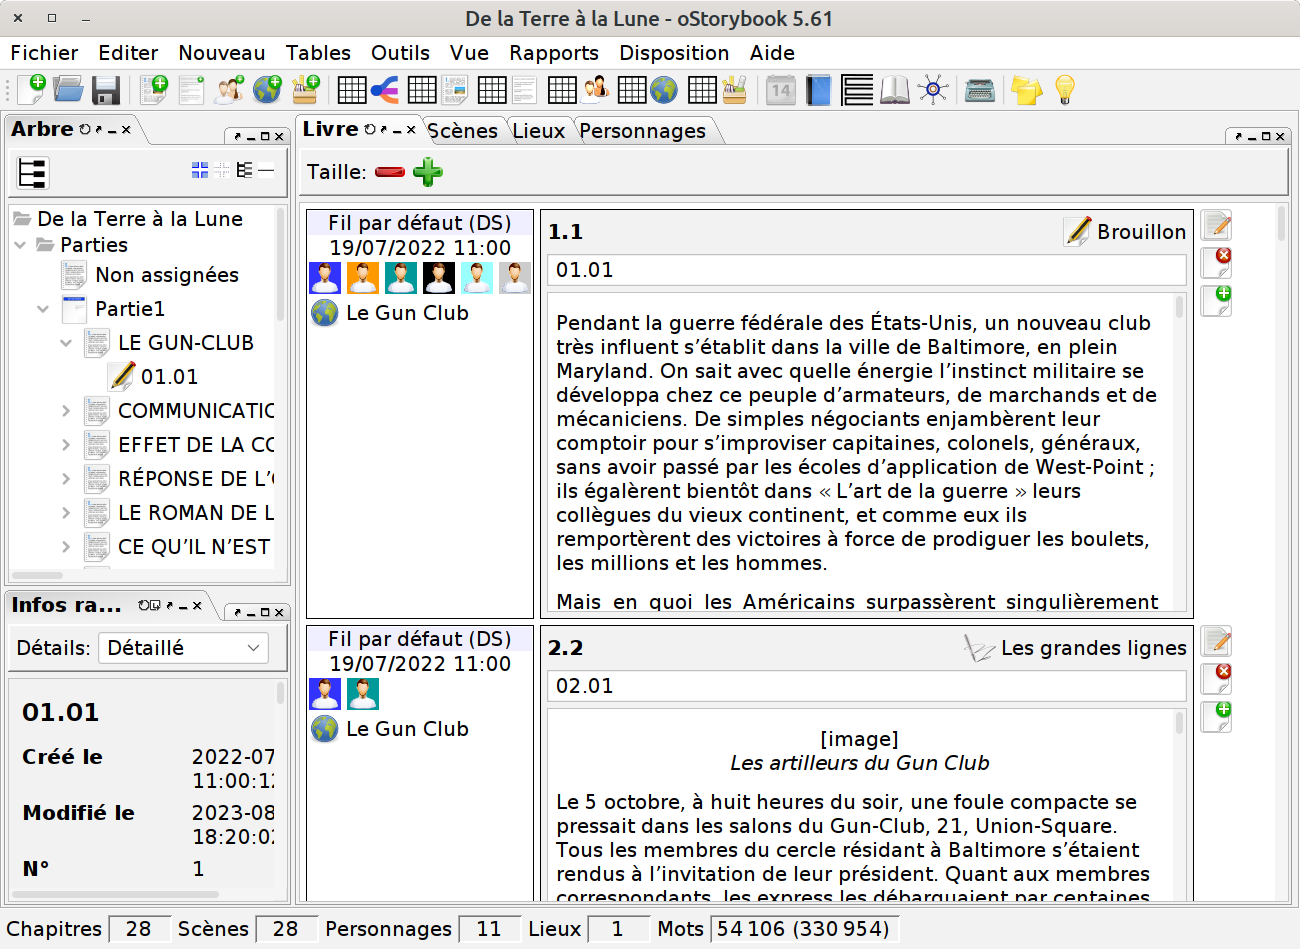Switch to the Personnages tab
This screenshot has width=1300, height=949.
[x=642, y=131]
